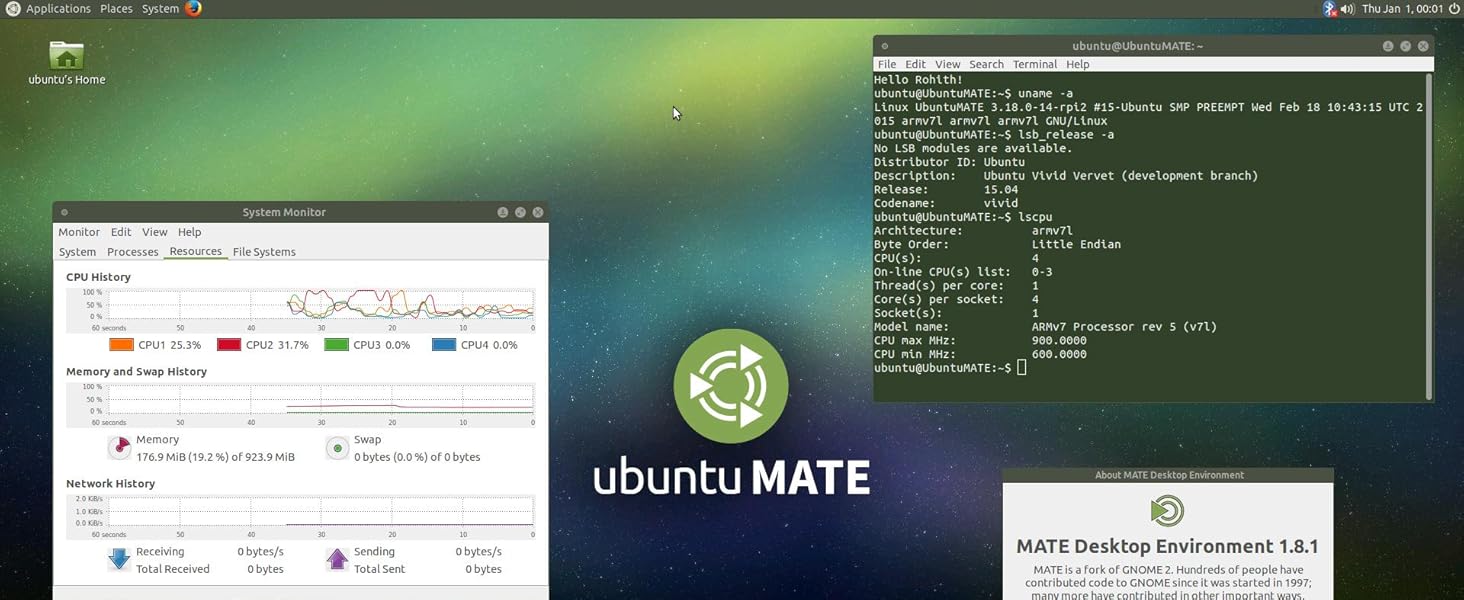Click the CPU3 green color swatch
Viewport: 1464px width, 600px height.
tap(335, 344)
